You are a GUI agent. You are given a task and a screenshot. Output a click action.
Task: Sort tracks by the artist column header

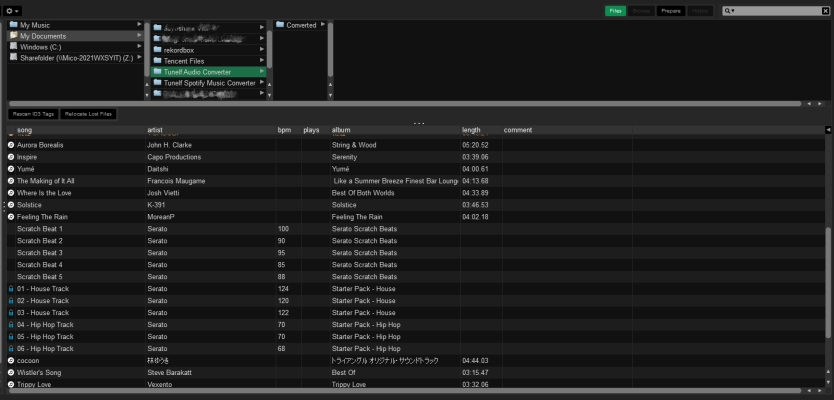click(211, 130)
